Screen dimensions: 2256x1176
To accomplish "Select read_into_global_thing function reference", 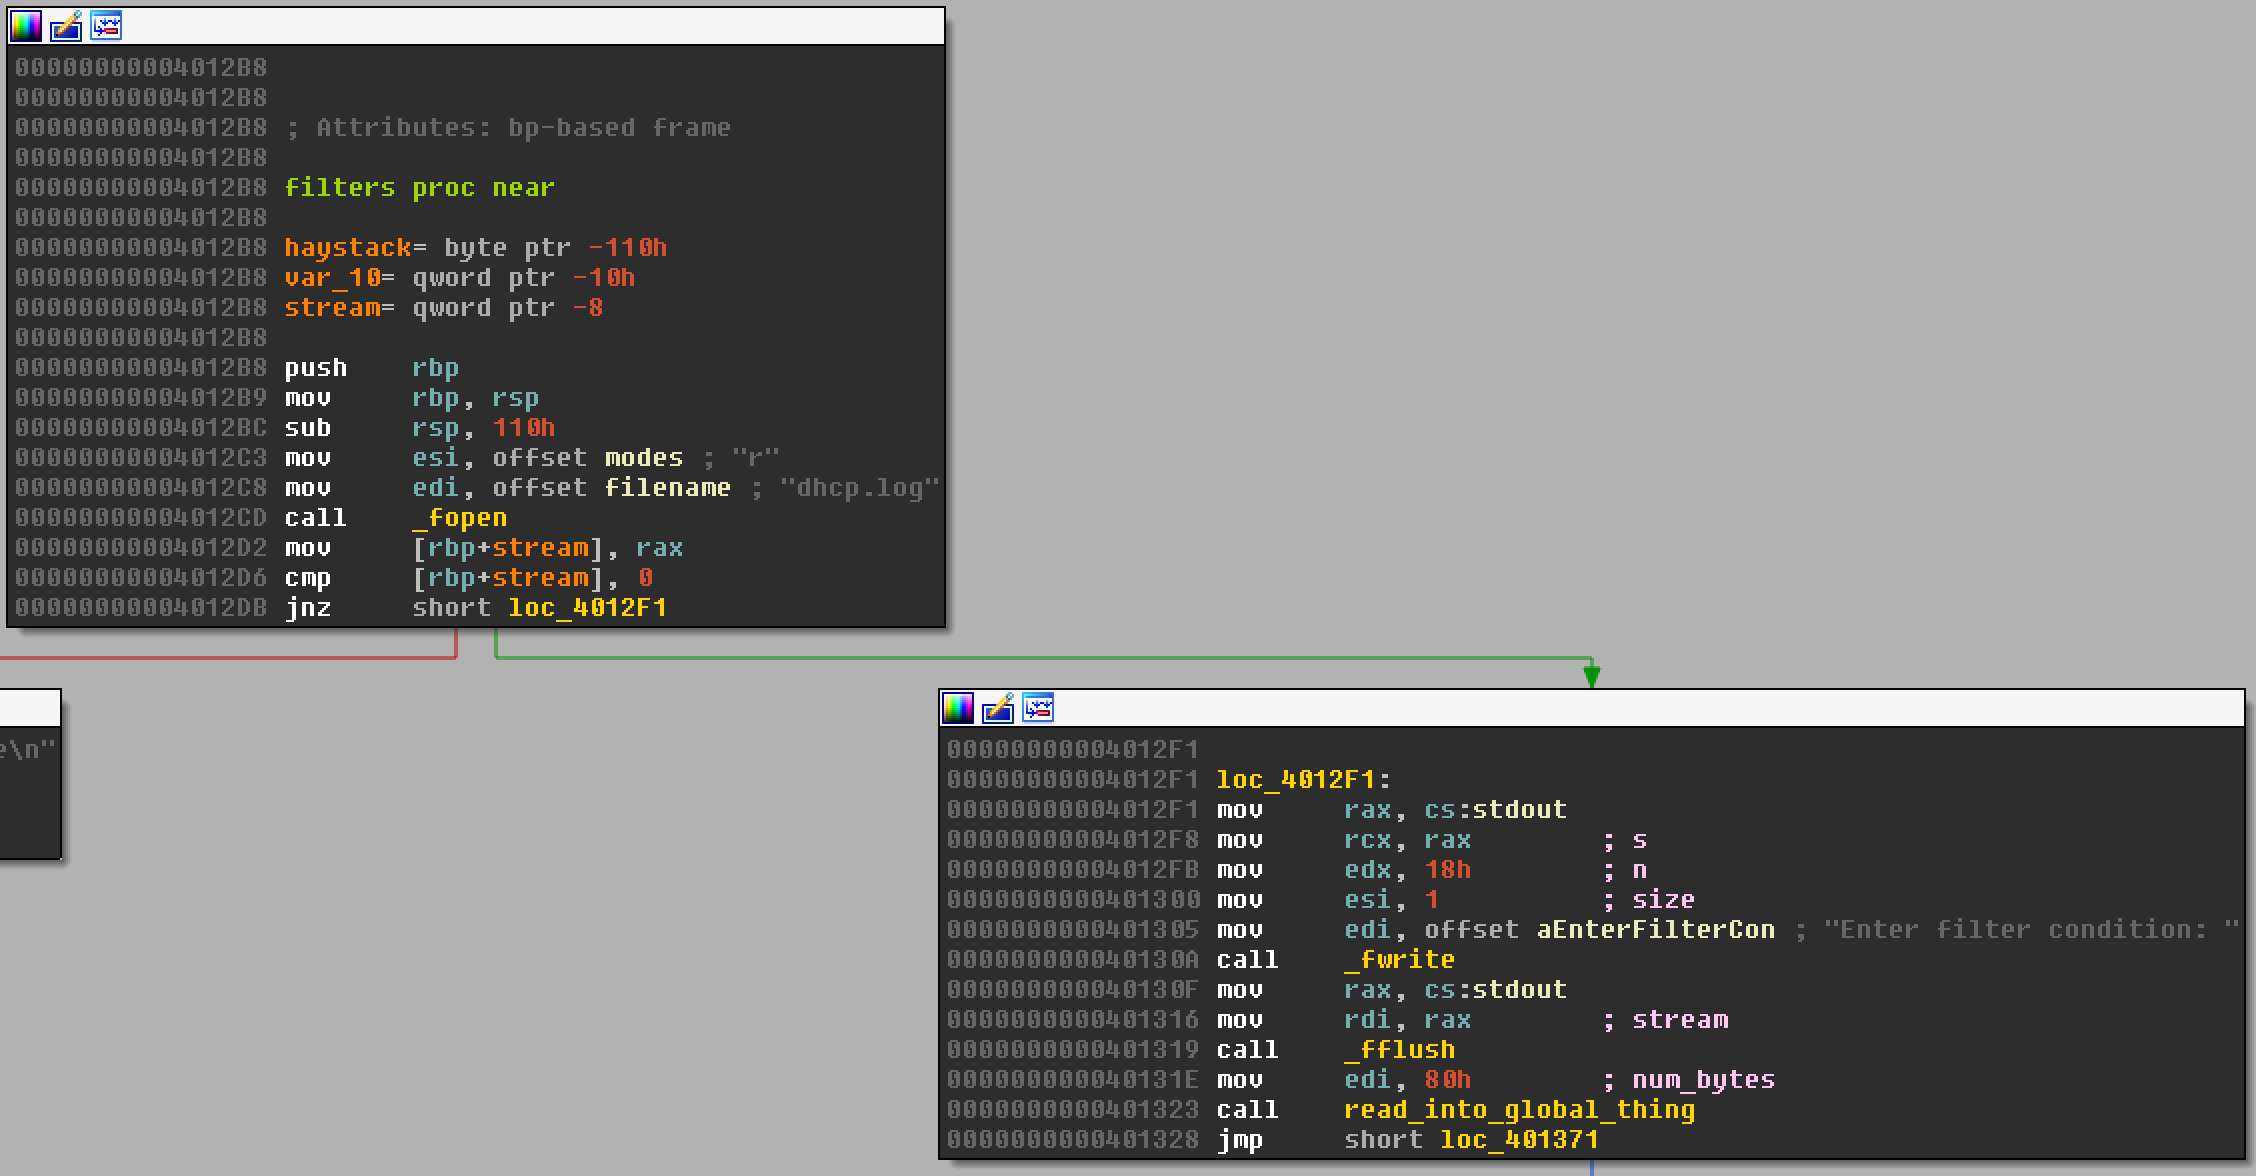I will (x=1519, y=1110).
